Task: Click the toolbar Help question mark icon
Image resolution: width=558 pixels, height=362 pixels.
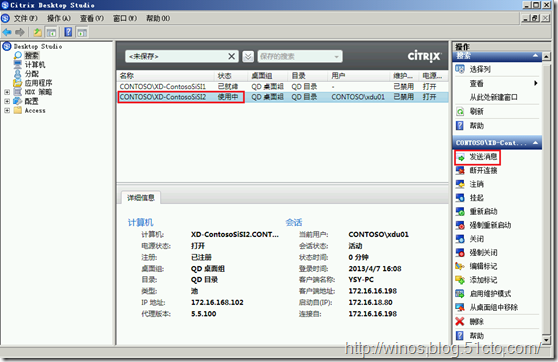Action: coord(68,32)
